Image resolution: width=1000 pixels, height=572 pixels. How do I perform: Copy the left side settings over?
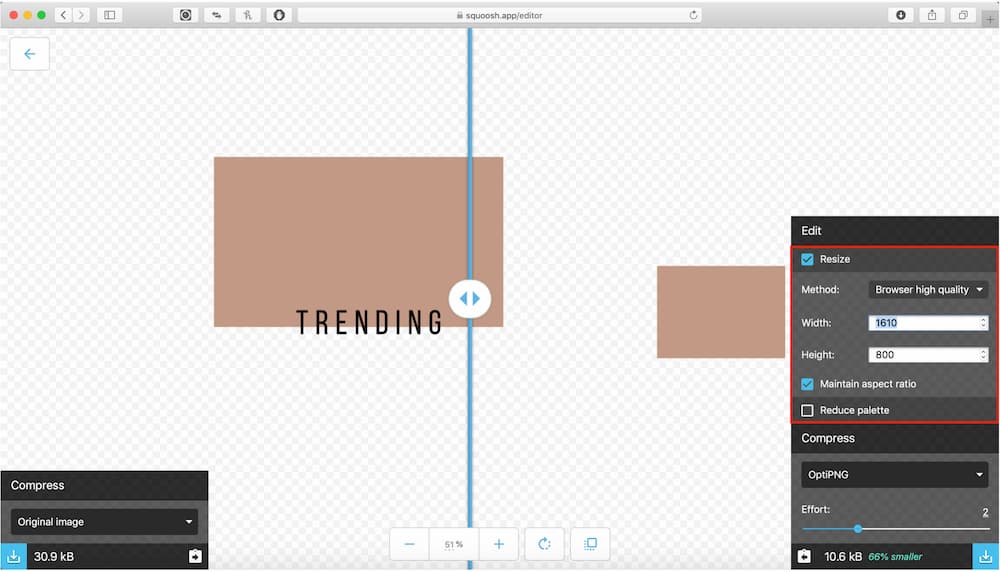195,556
